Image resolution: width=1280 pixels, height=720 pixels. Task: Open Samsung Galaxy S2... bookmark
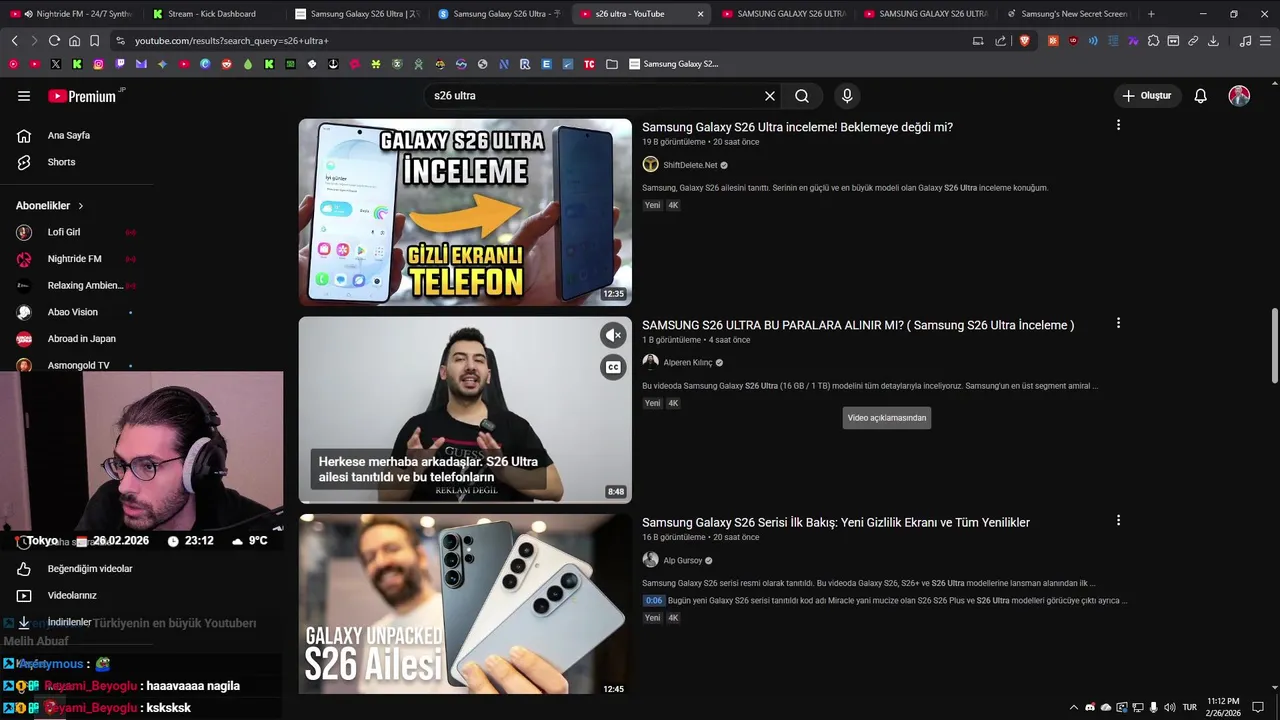[x=673, y=64]
